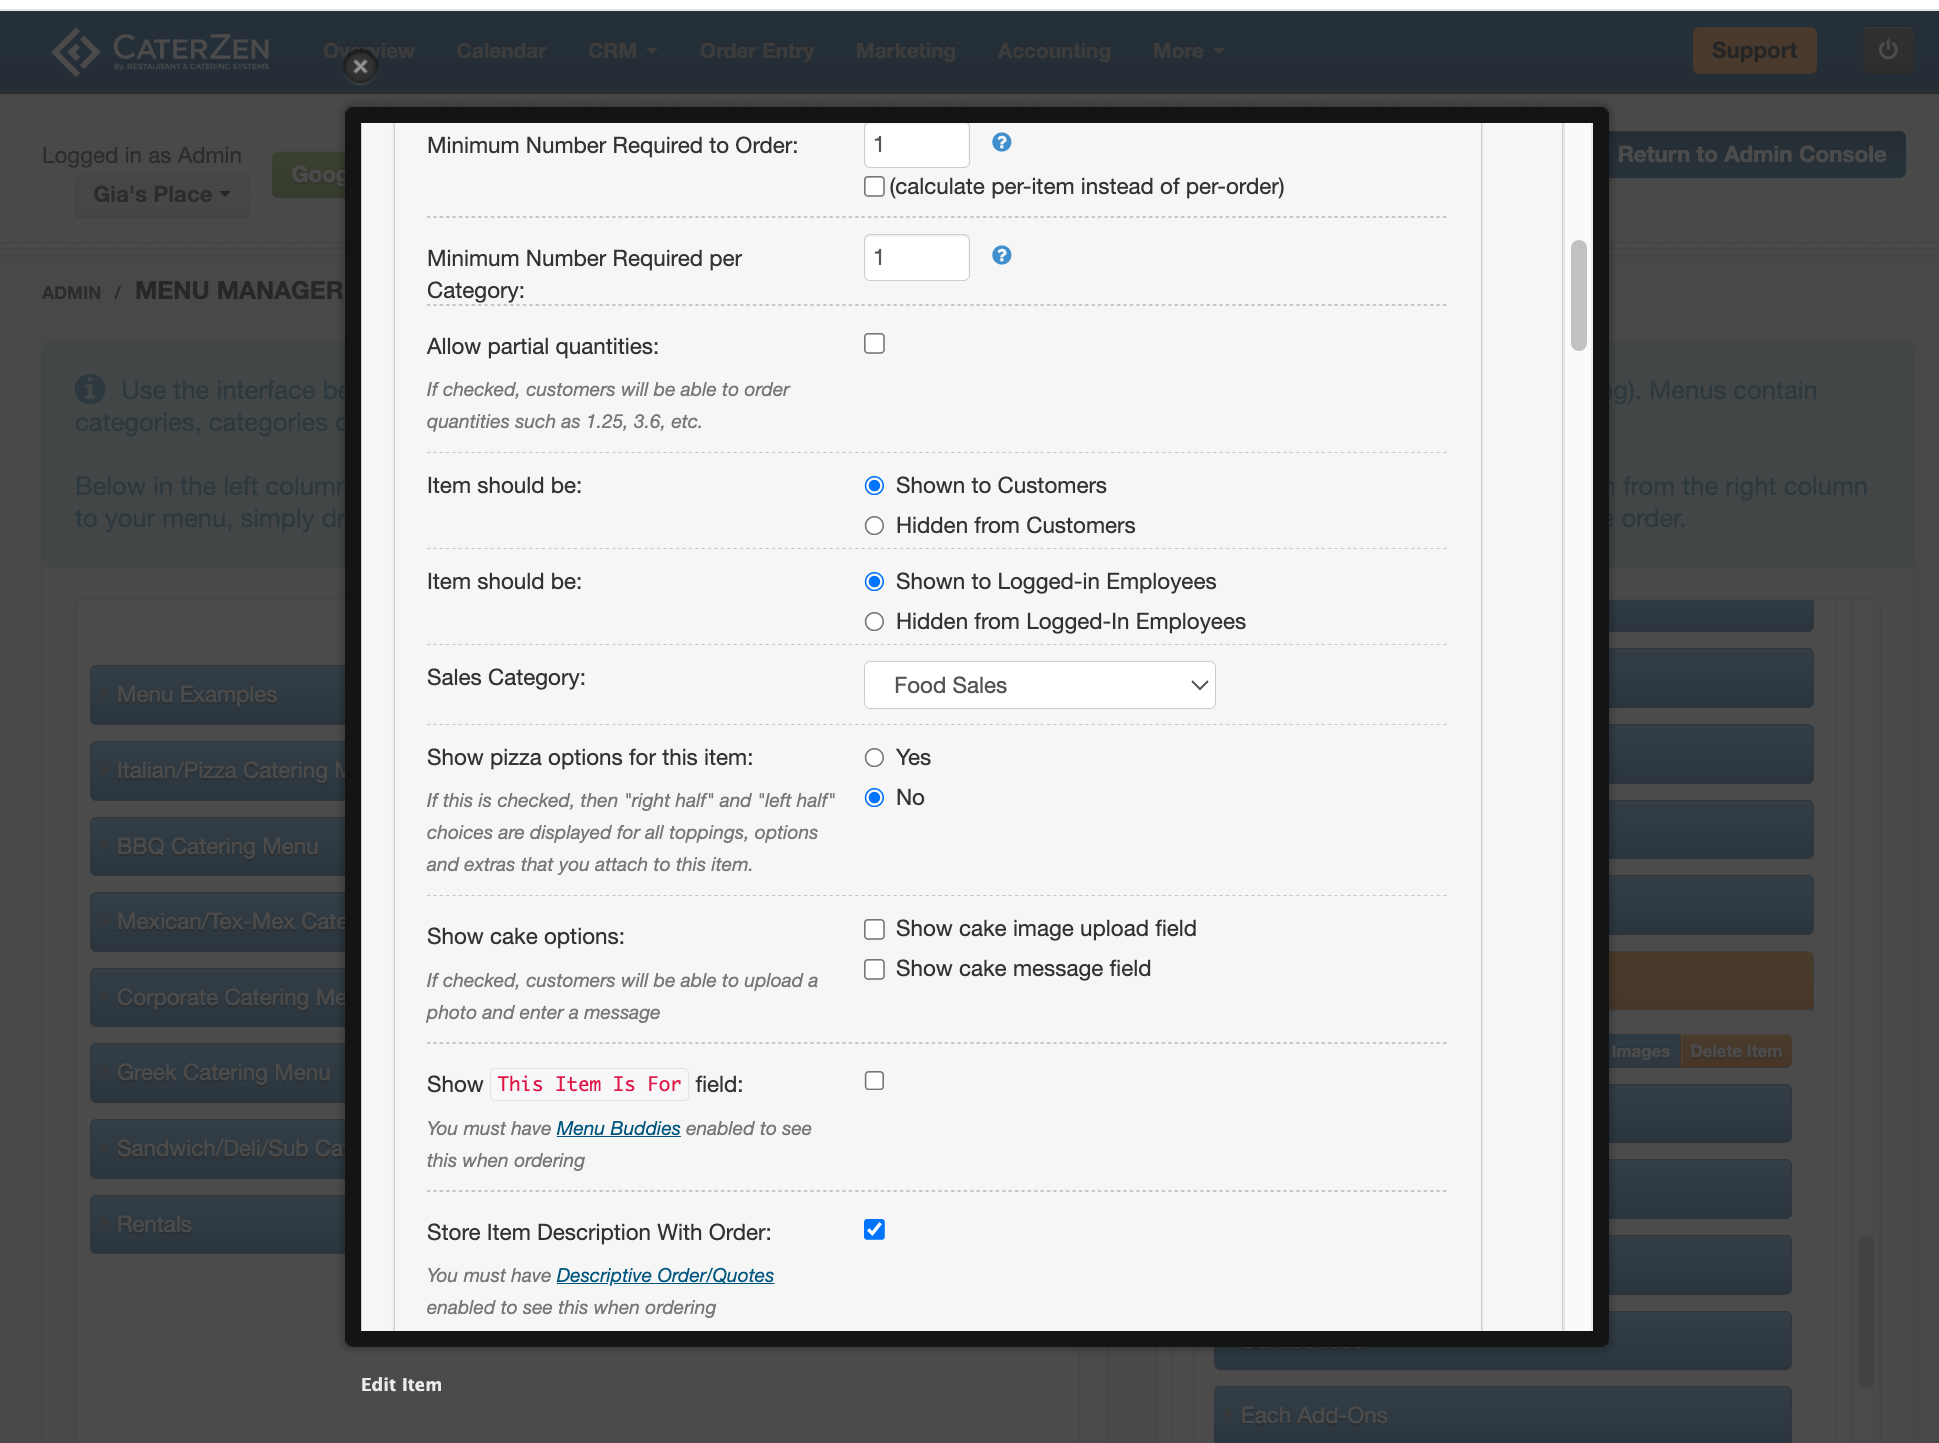Open the CRM menu dropdown
Image resolution: width=1939 pixels, height=1443 pixels.
(x=621, y=51)
